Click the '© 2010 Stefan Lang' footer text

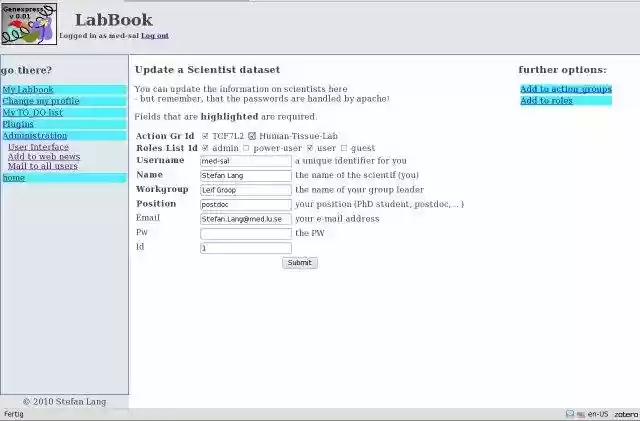(x=64, y=401)
